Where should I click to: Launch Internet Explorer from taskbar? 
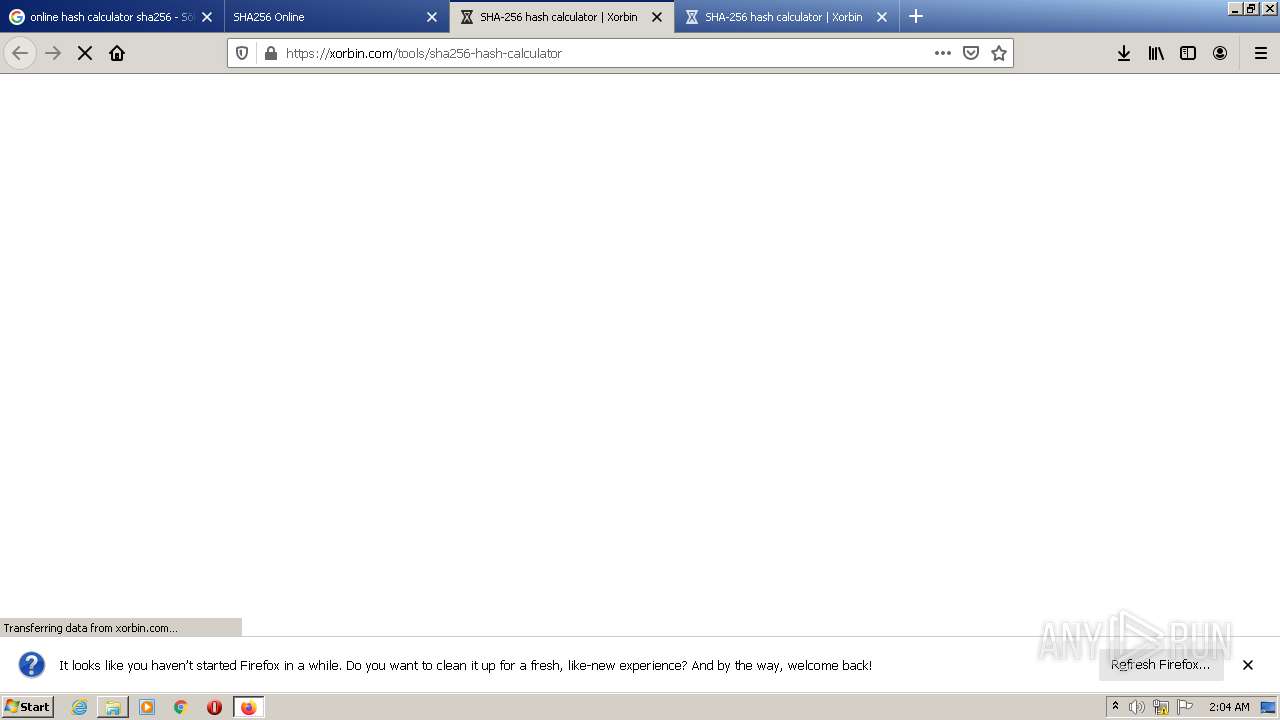click(x=79, y=707)
